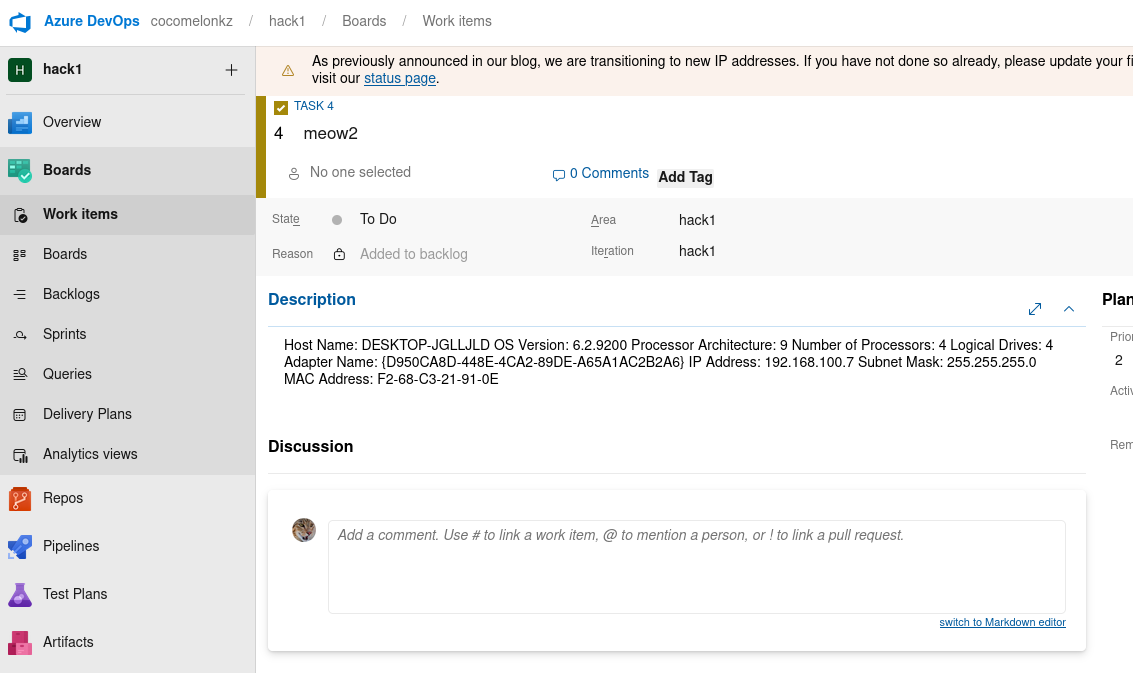Click the lock icon beside Reason
Screen dimensions: 1133x673
(x=339, y=254)
